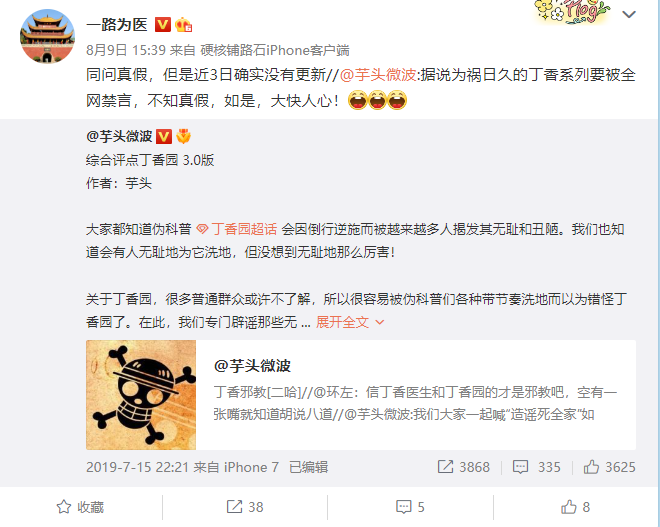Screen dimensions: 660x527
Task: Open the original poster @芋头微波 name
Action: [x=119, y=136]
